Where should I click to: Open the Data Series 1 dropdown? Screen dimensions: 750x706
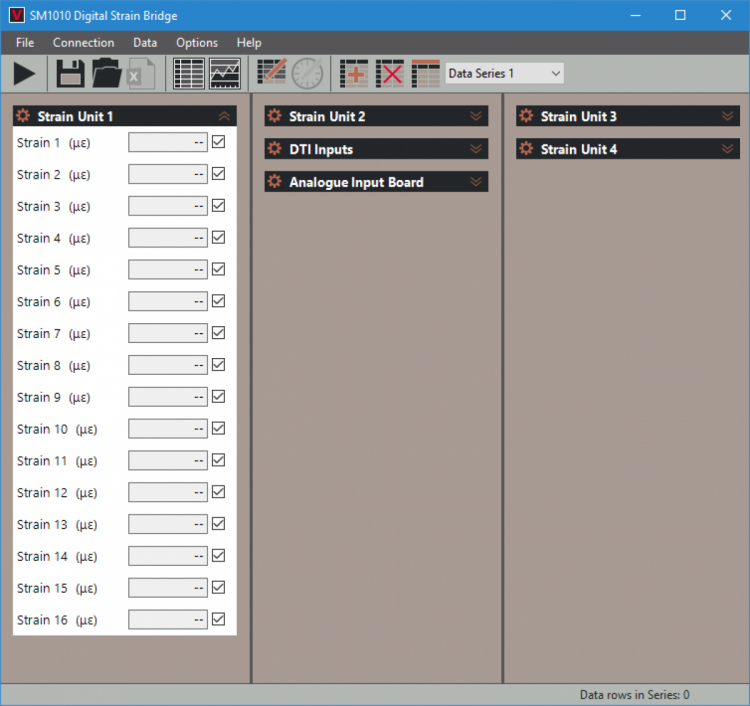505,73
